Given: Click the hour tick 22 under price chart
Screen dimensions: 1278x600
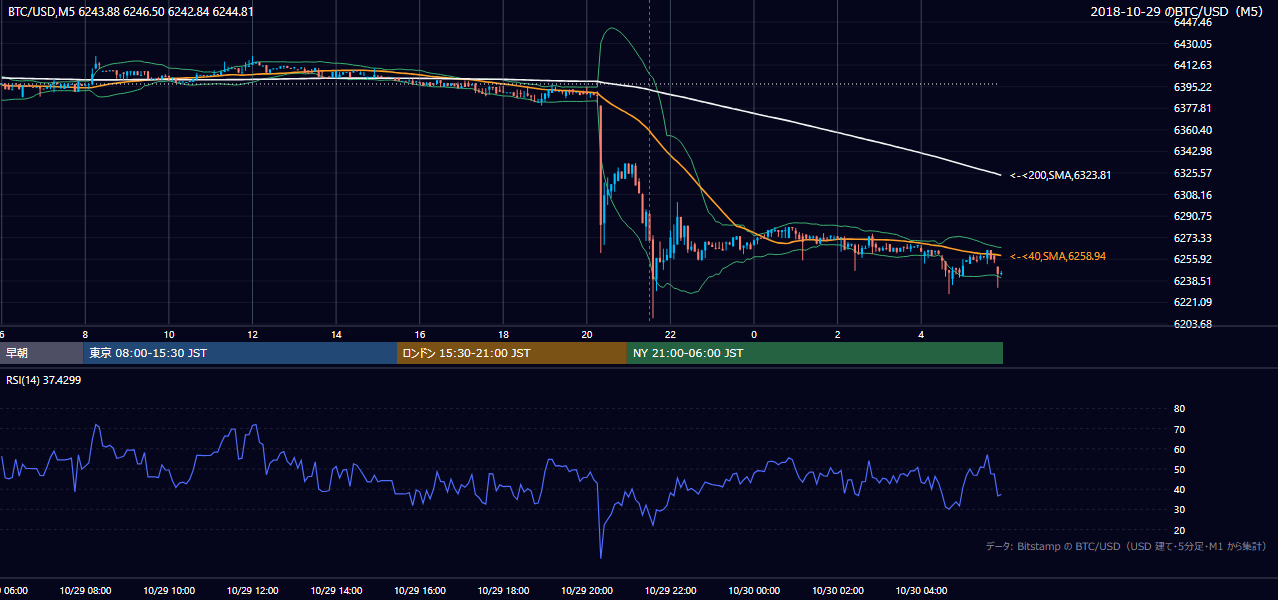Looking at the screenshot, I should pos(670,334).
